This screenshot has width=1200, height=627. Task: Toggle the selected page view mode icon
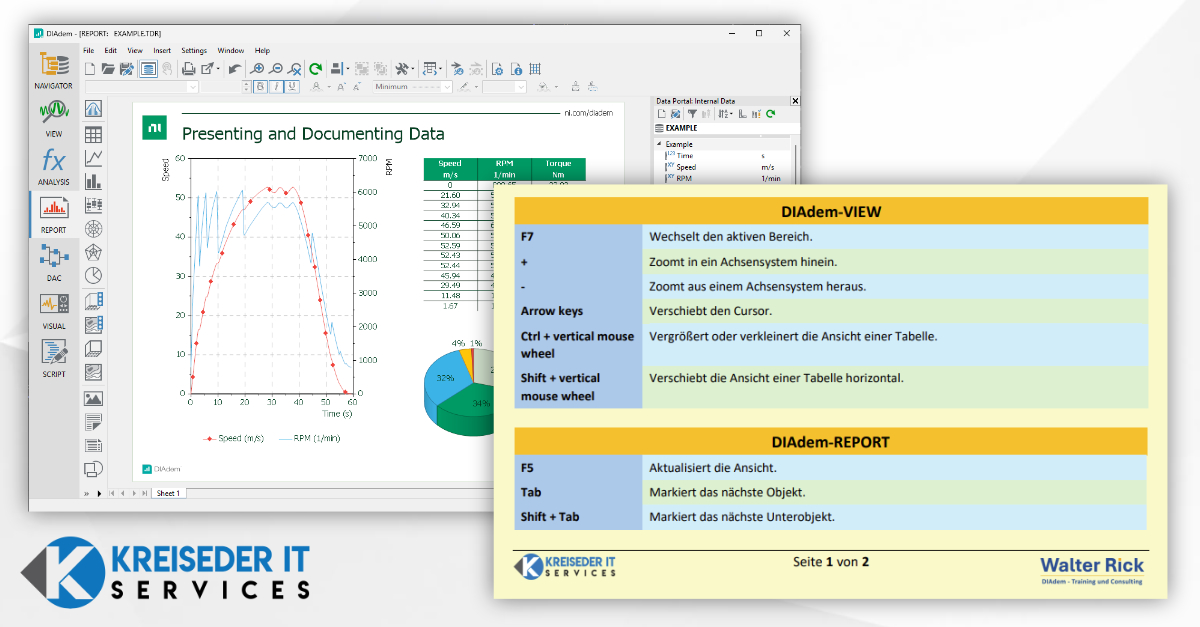(x=148, y=69)
